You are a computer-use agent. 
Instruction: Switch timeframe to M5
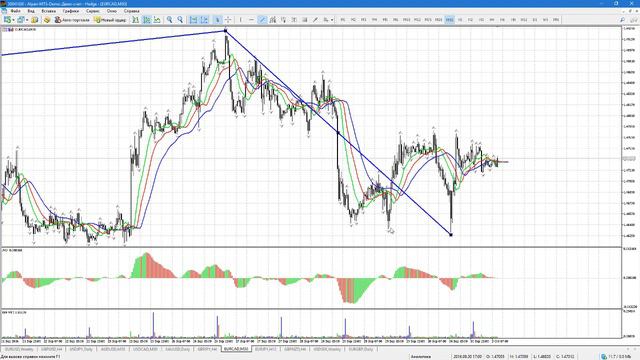click(x=385, y=20)
